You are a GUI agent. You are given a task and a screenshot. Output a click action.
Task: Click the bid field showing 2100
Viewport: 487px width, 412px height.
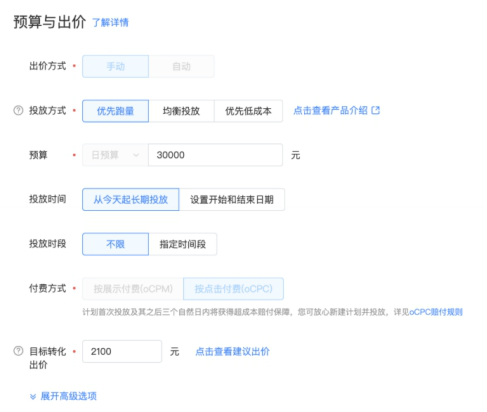[x=122, y=351]
